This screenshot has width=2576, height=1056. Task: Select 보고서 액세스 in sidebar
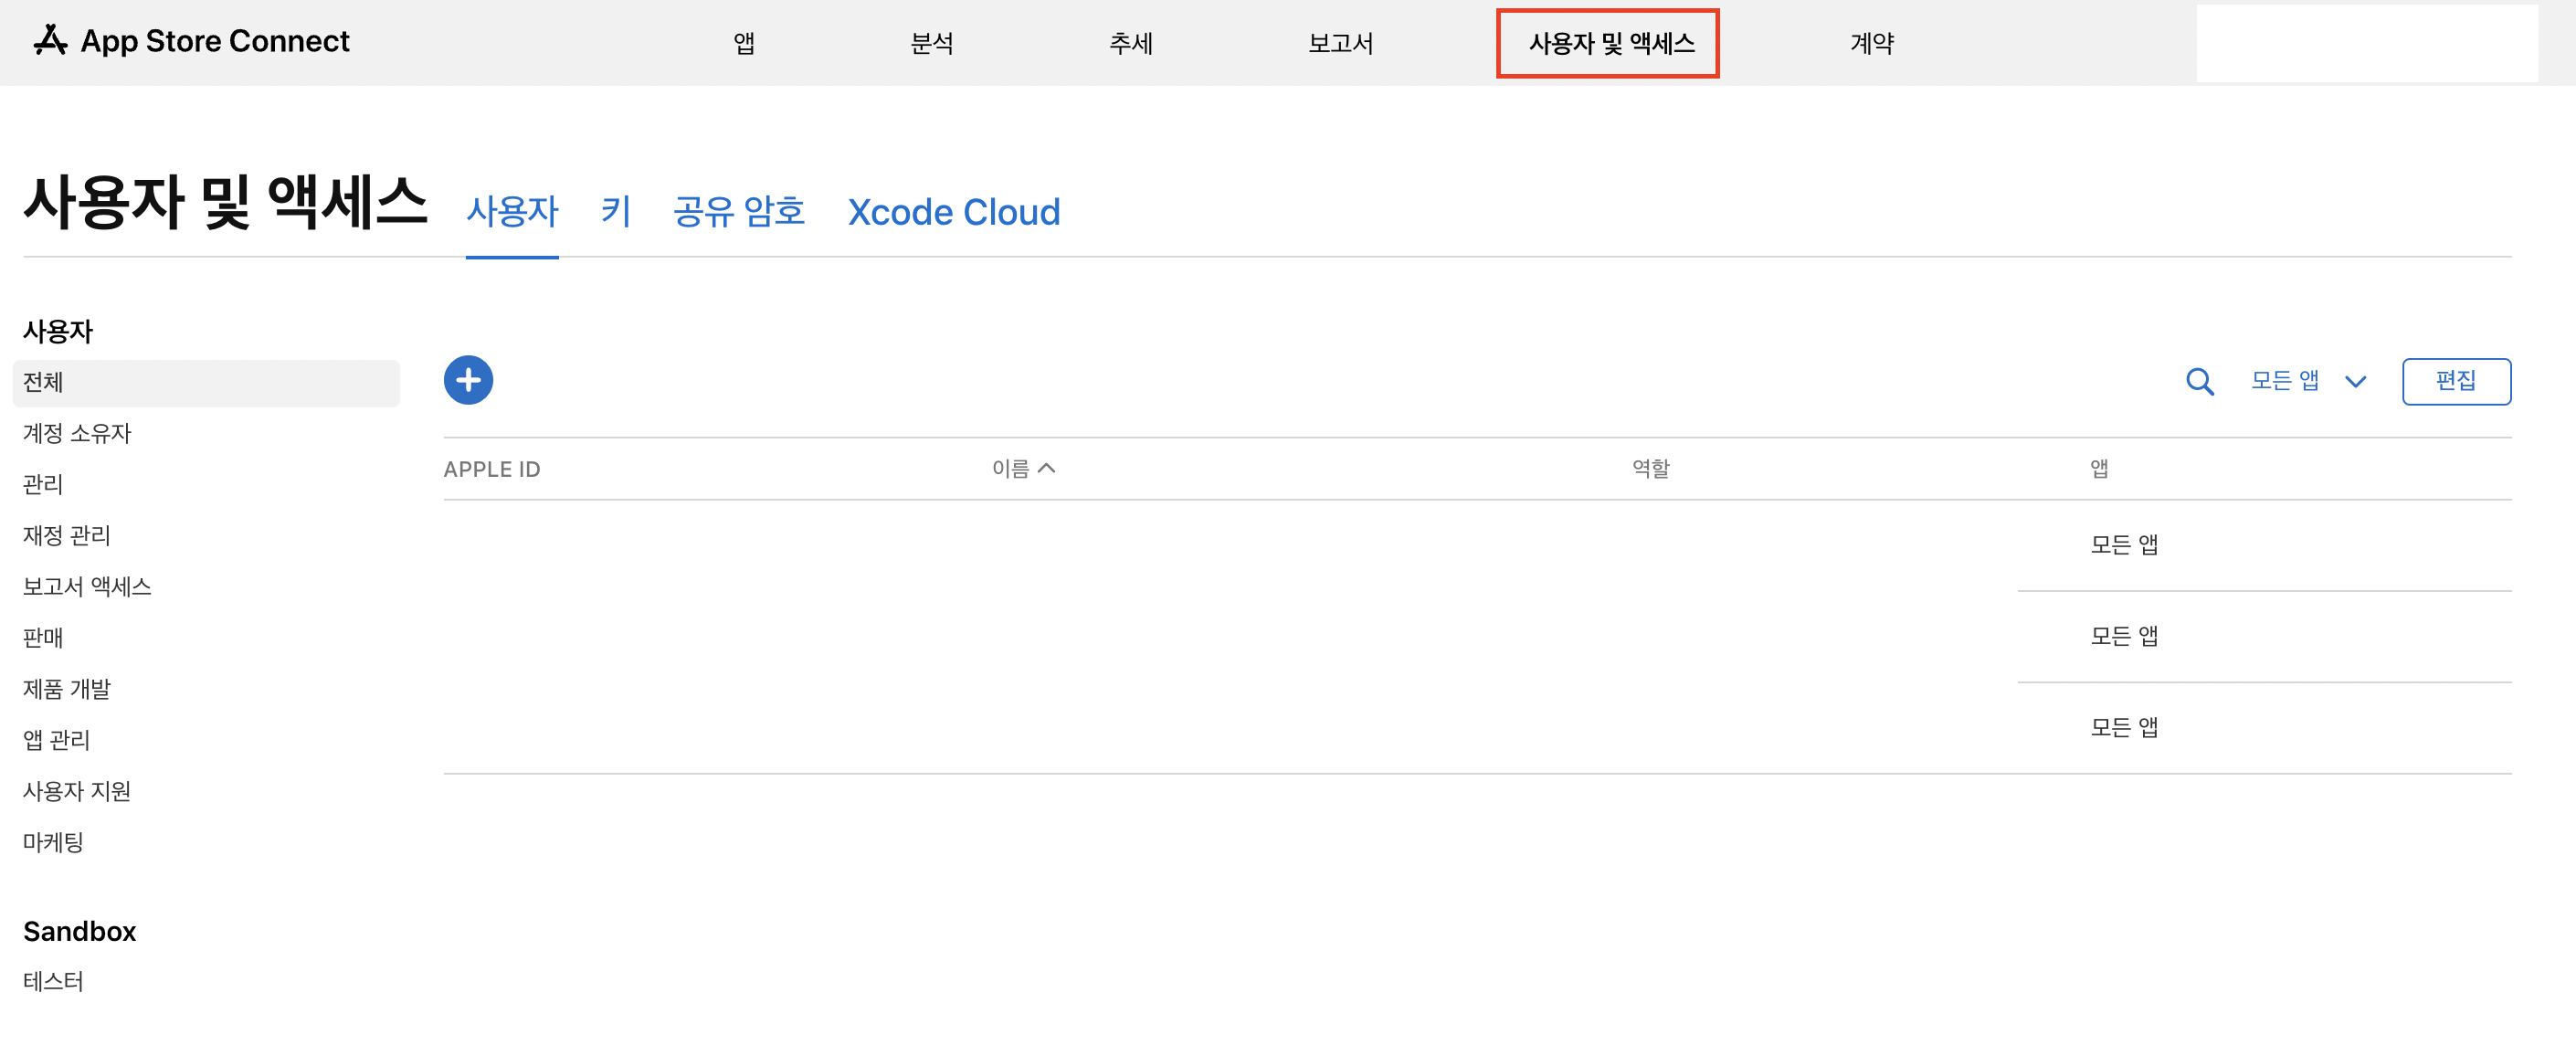tap(87, 586)
